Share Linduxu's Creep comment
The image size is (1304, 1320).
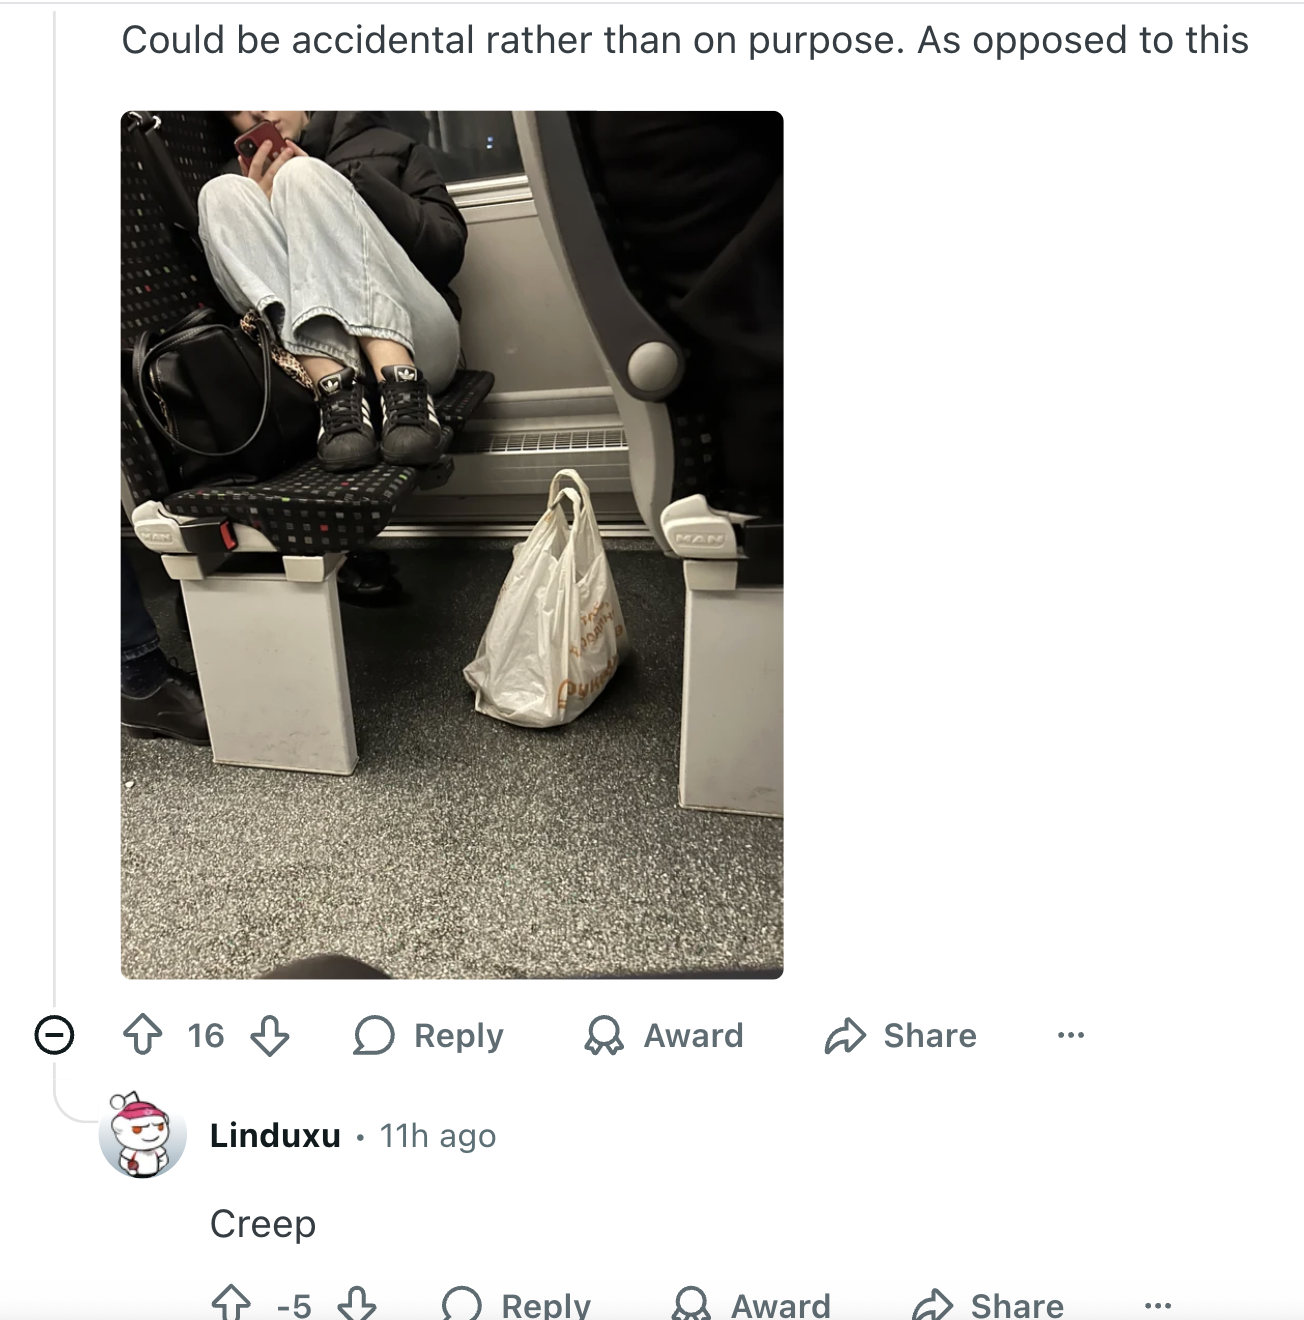pos(988,1304)
